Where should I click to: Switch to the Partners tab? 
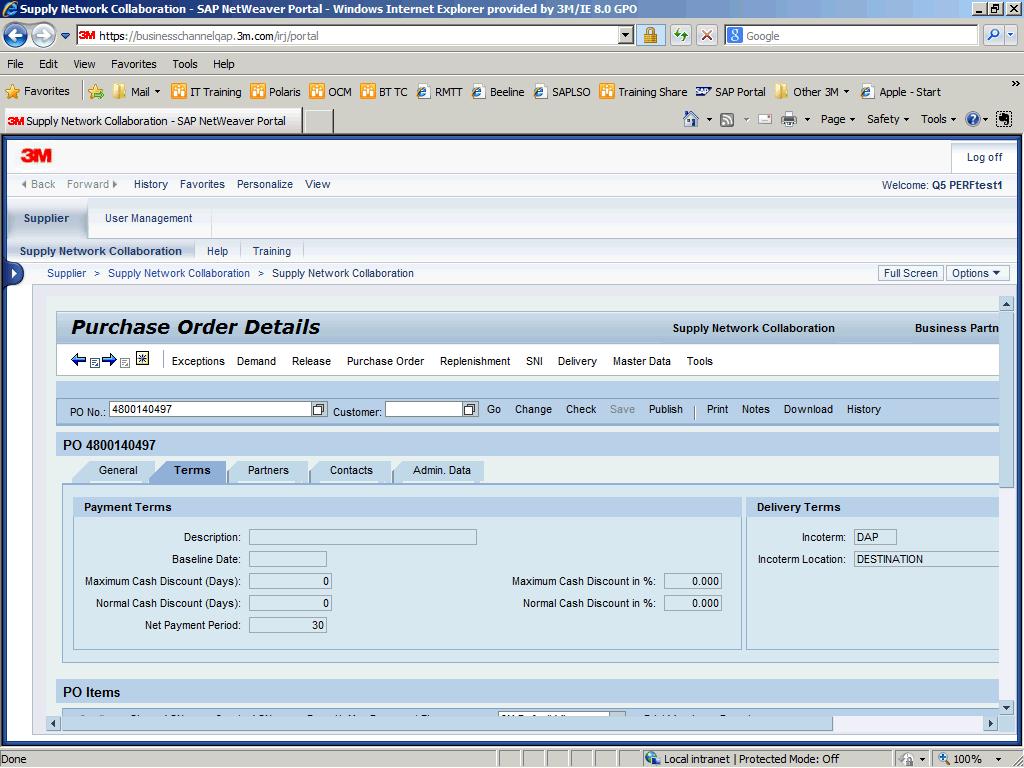tap(268, 470)
